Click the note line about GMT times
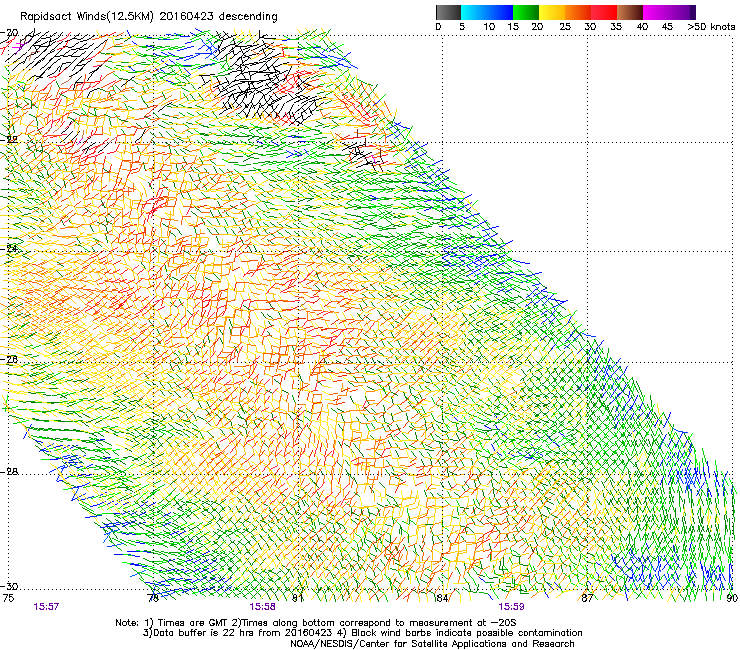Screen dimensions: 740x650 (x=316, y=623)
